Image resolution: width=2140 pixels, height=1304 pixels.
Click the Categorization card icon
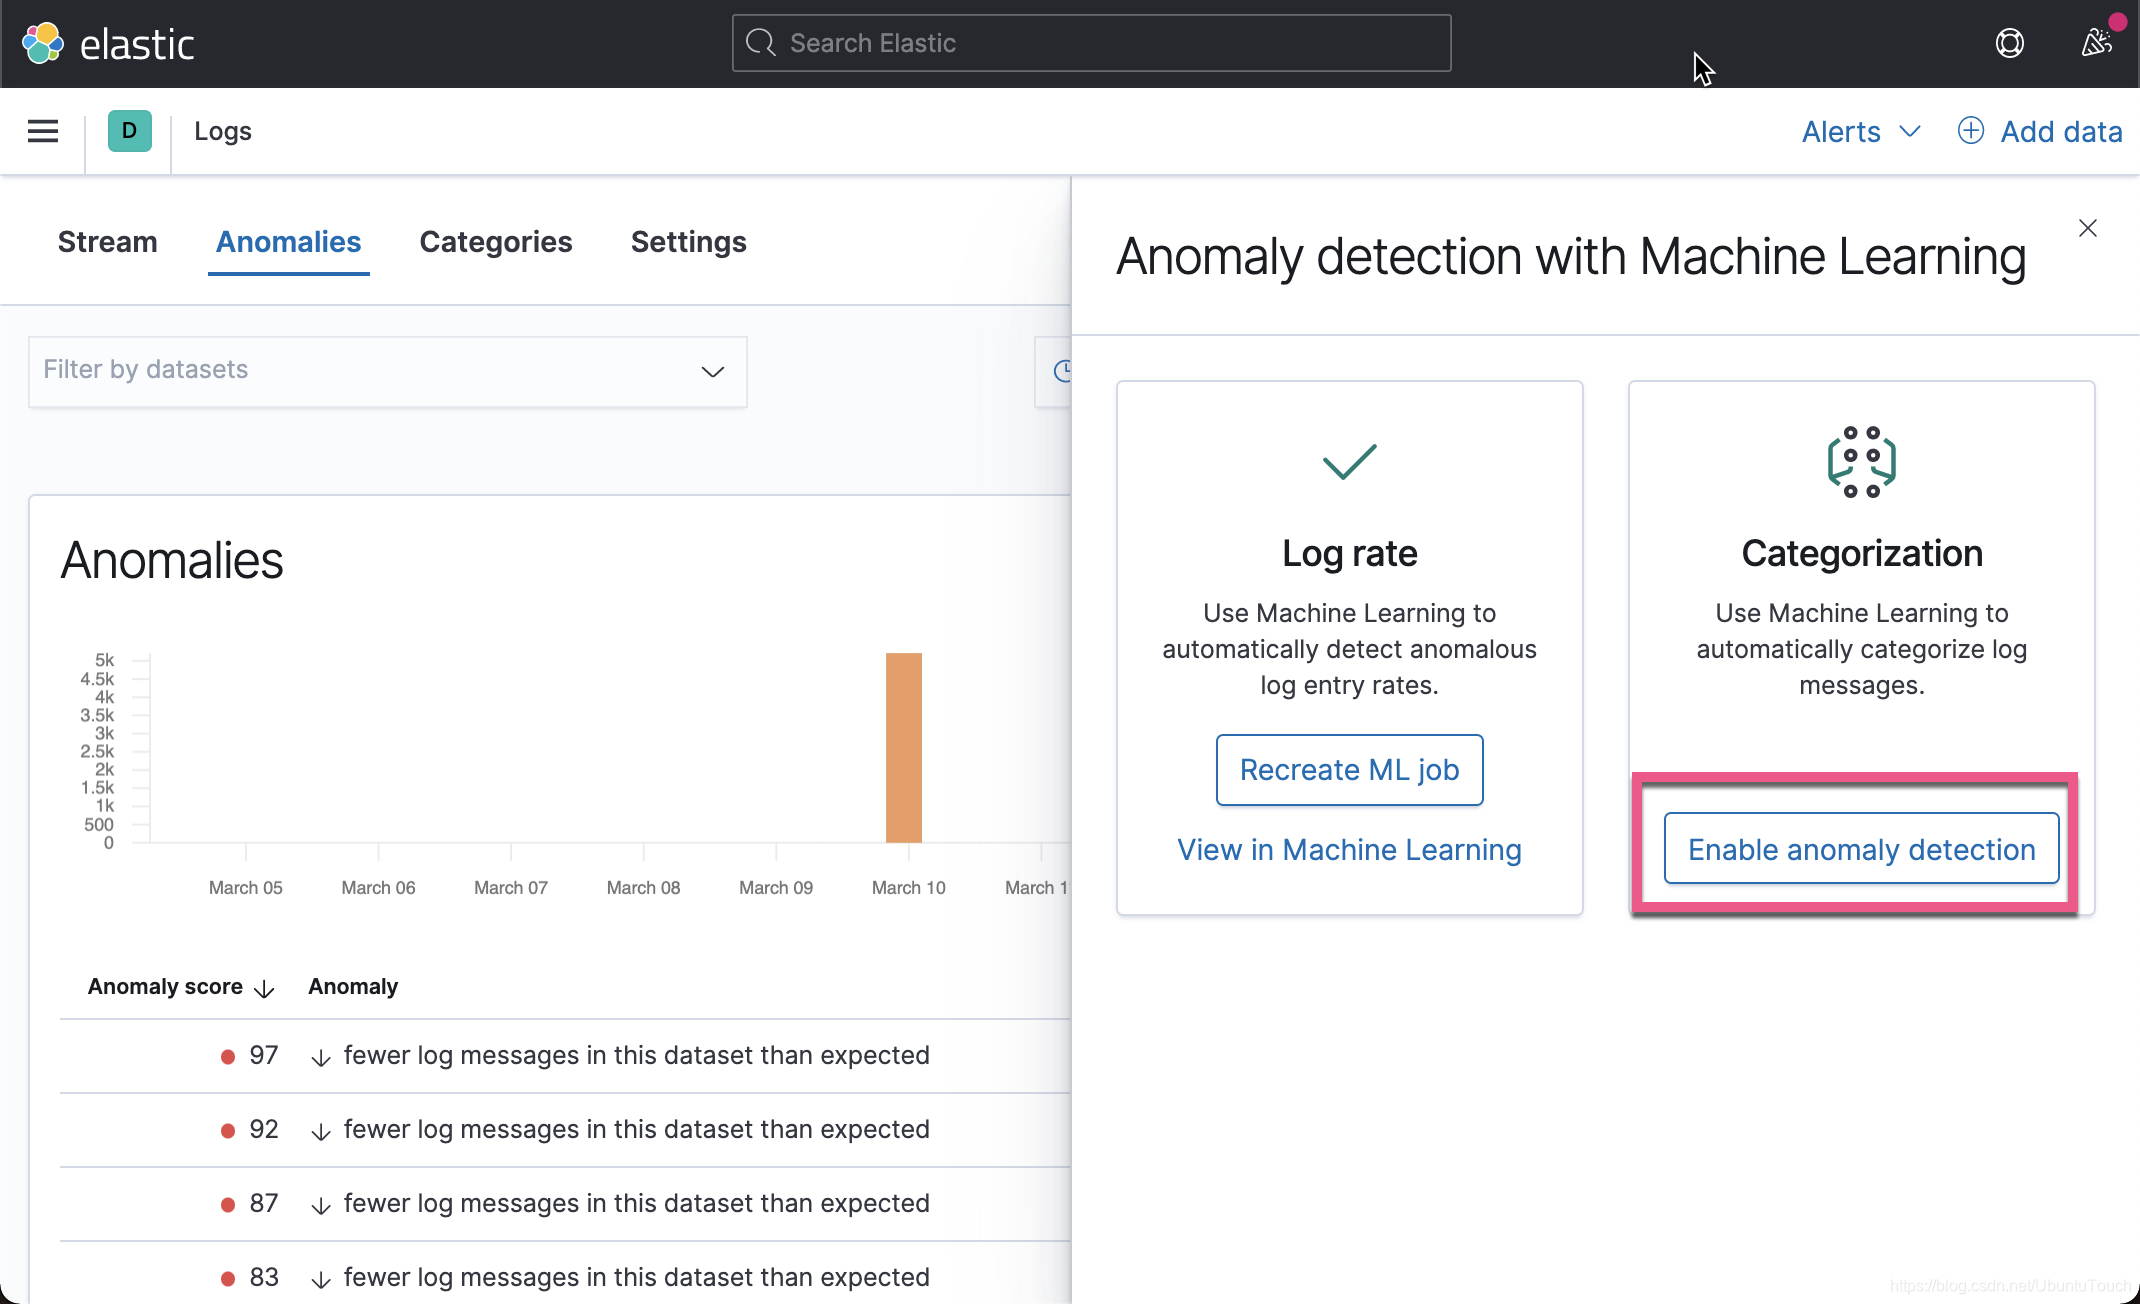click(1861, 461)
